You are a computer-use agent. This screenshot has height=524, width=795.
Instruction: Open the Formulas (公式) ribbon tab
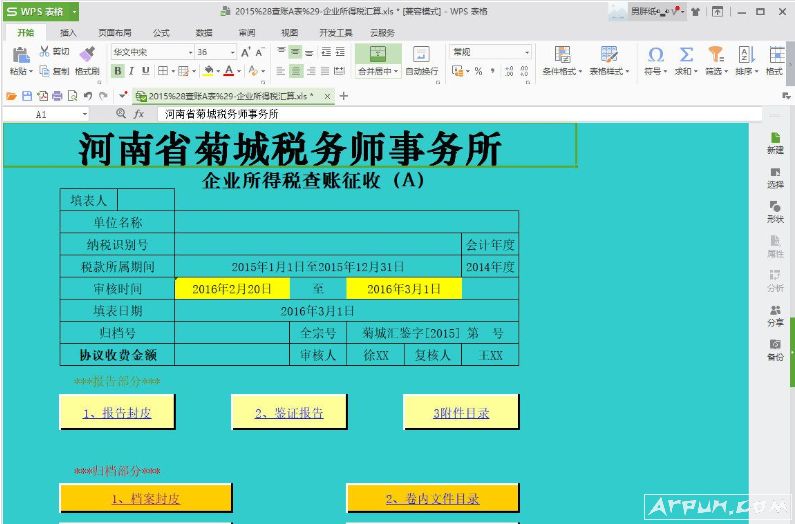[x=161, y=32]
